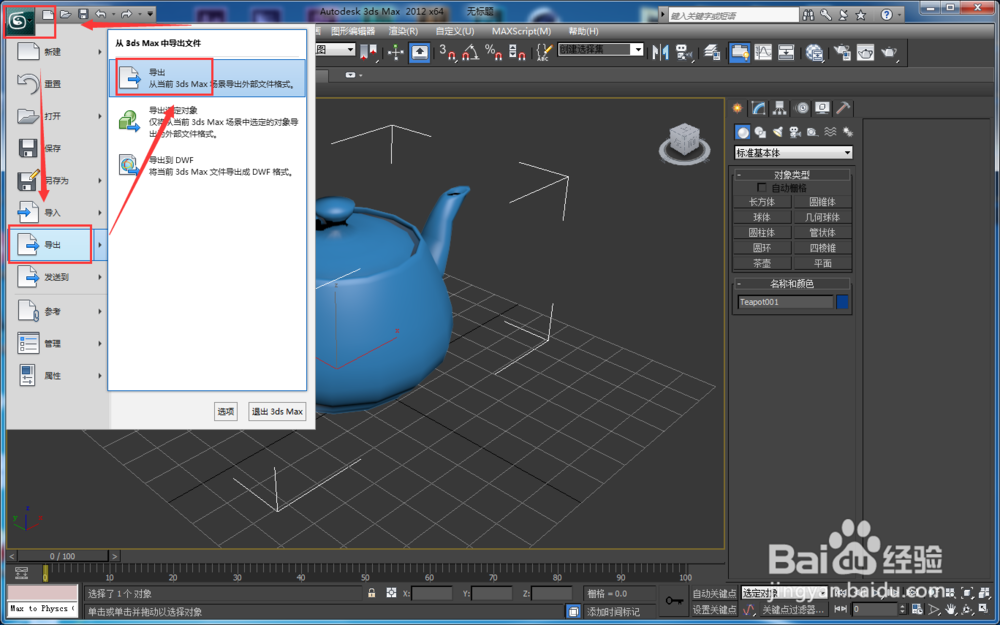Click the Redo arrow in title bar
The height and width of the screenshot is (625, 1000).
pos(126,13)
